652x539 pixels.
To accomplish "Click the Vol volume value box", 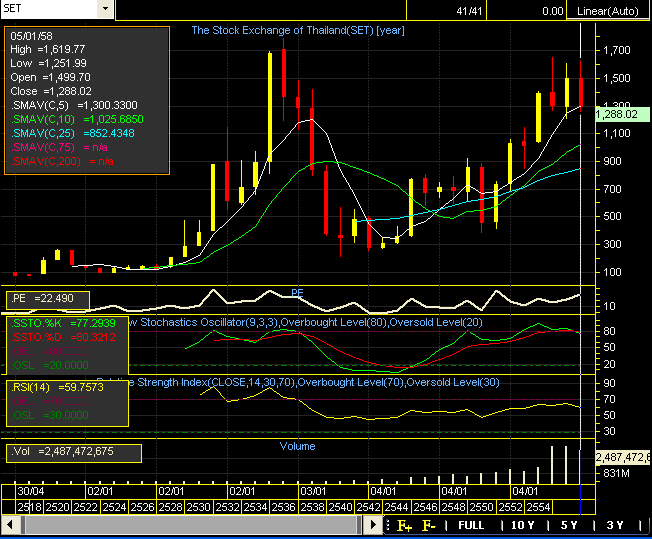I will pos(73,453).
